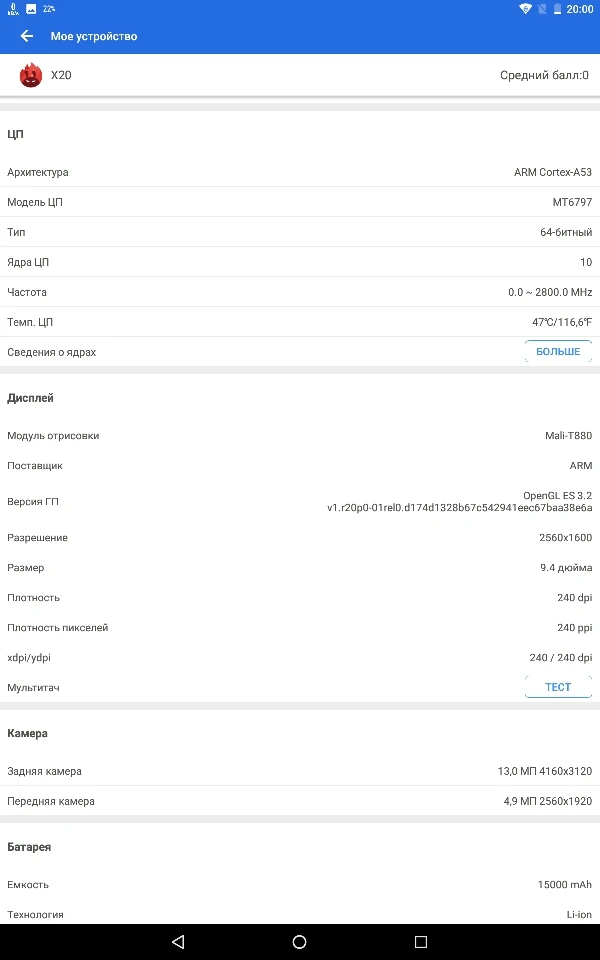Image resolution: width=600 pixels, height=960 pixels.
Task: Tap the Темп. ЦП temperature row
Action: 300,322
